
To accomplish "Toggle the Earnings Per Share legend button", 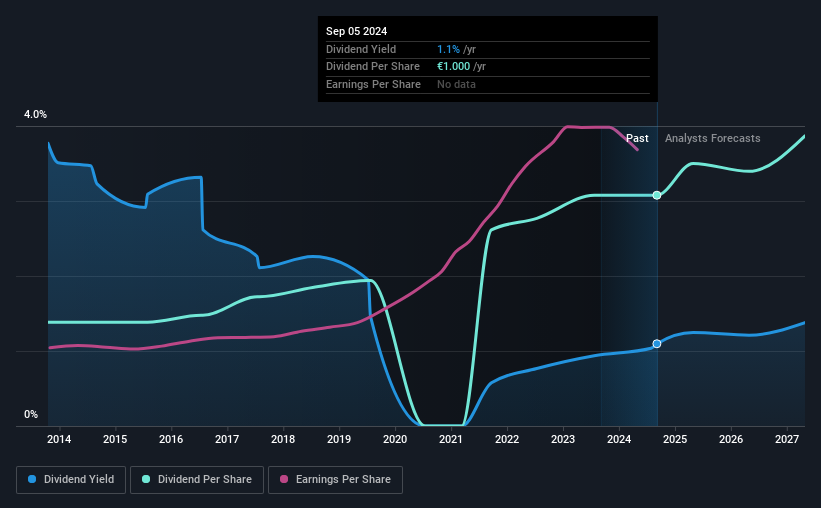I will point(335,480).
